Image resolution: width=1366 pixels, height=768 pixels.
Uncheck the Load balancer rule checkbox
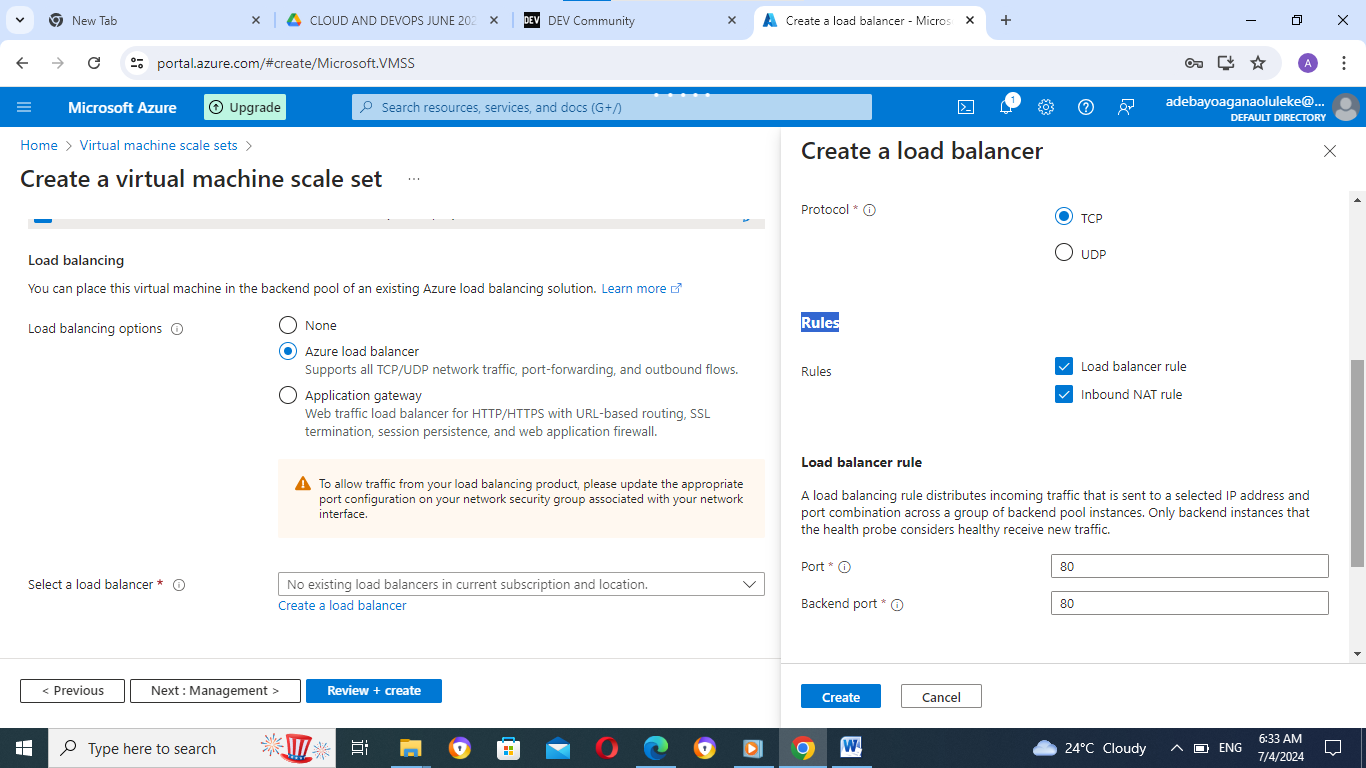click(x=1064, y=366)
